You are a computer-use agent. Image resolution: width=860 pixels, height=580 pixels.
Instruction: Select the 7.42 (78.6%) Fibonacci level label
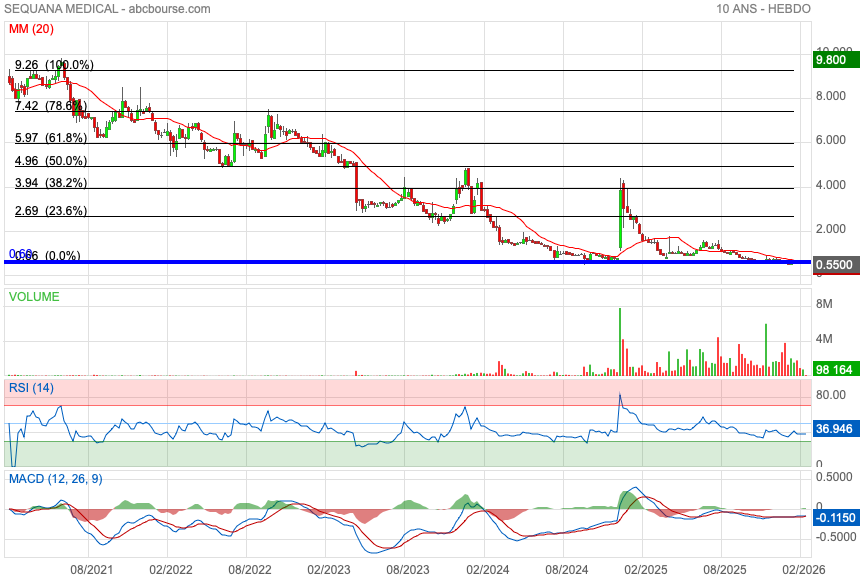[x=51, y=106]
